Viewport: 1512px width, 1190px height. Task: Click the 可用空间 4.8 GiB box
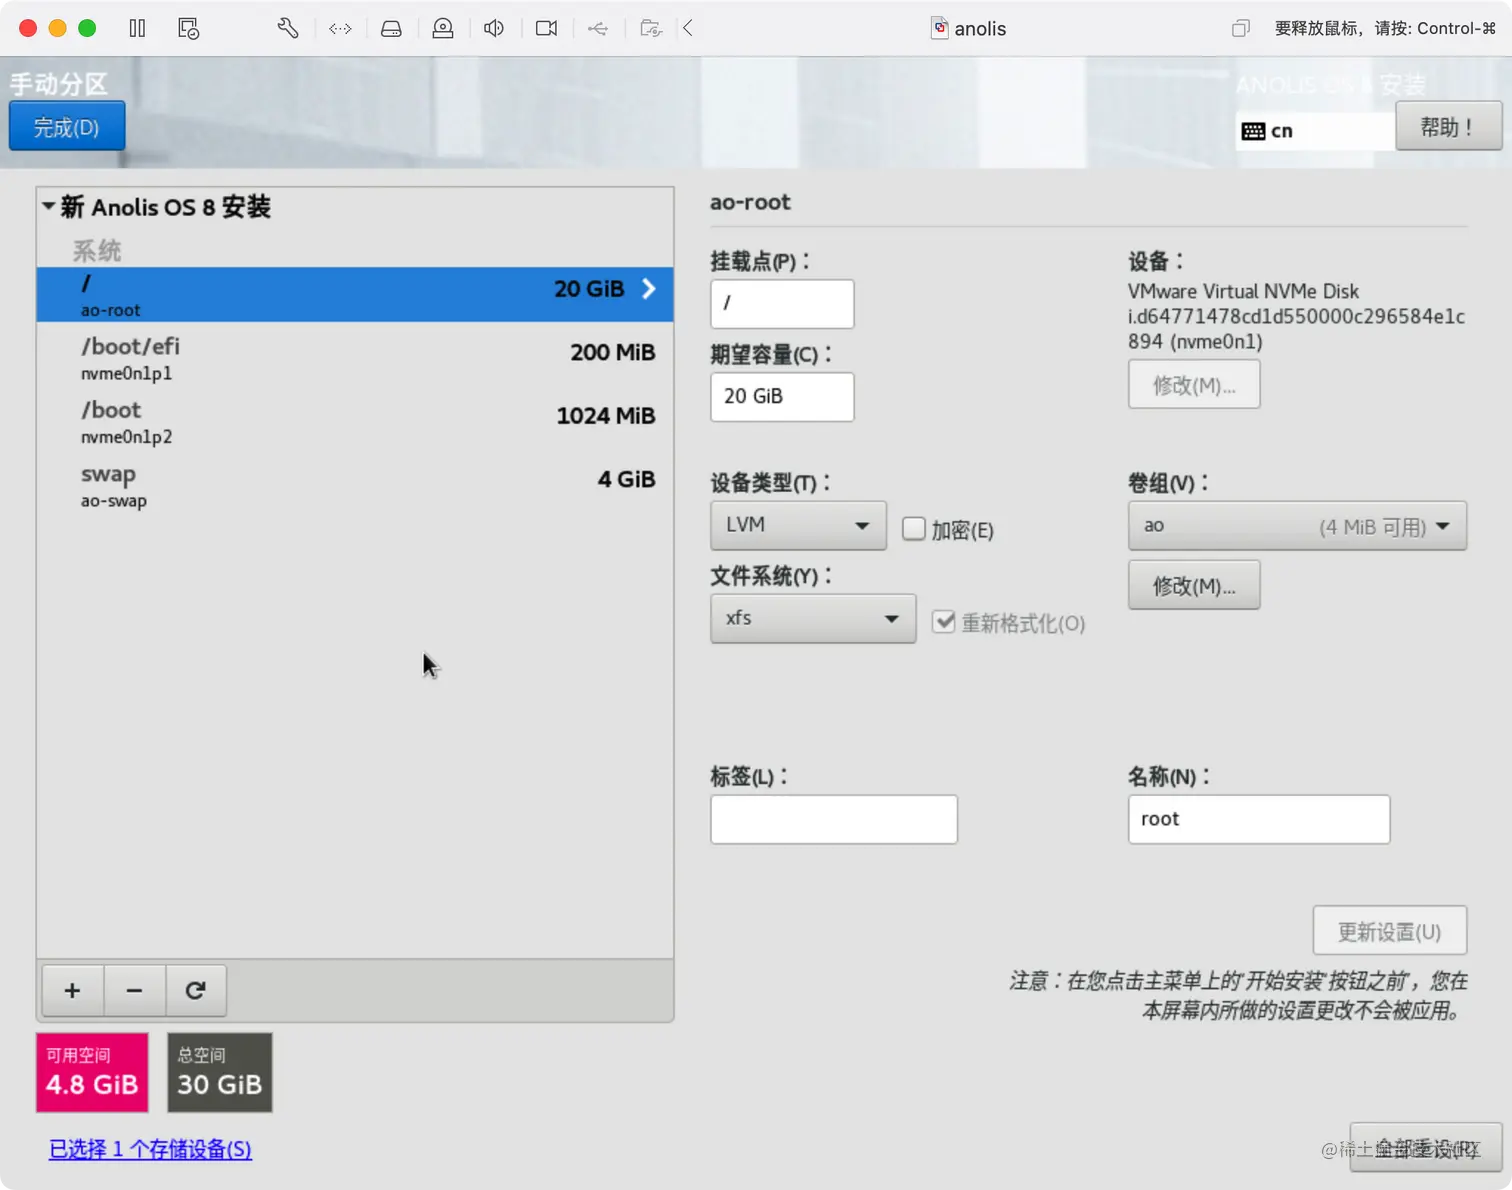tap(92, 1072)
